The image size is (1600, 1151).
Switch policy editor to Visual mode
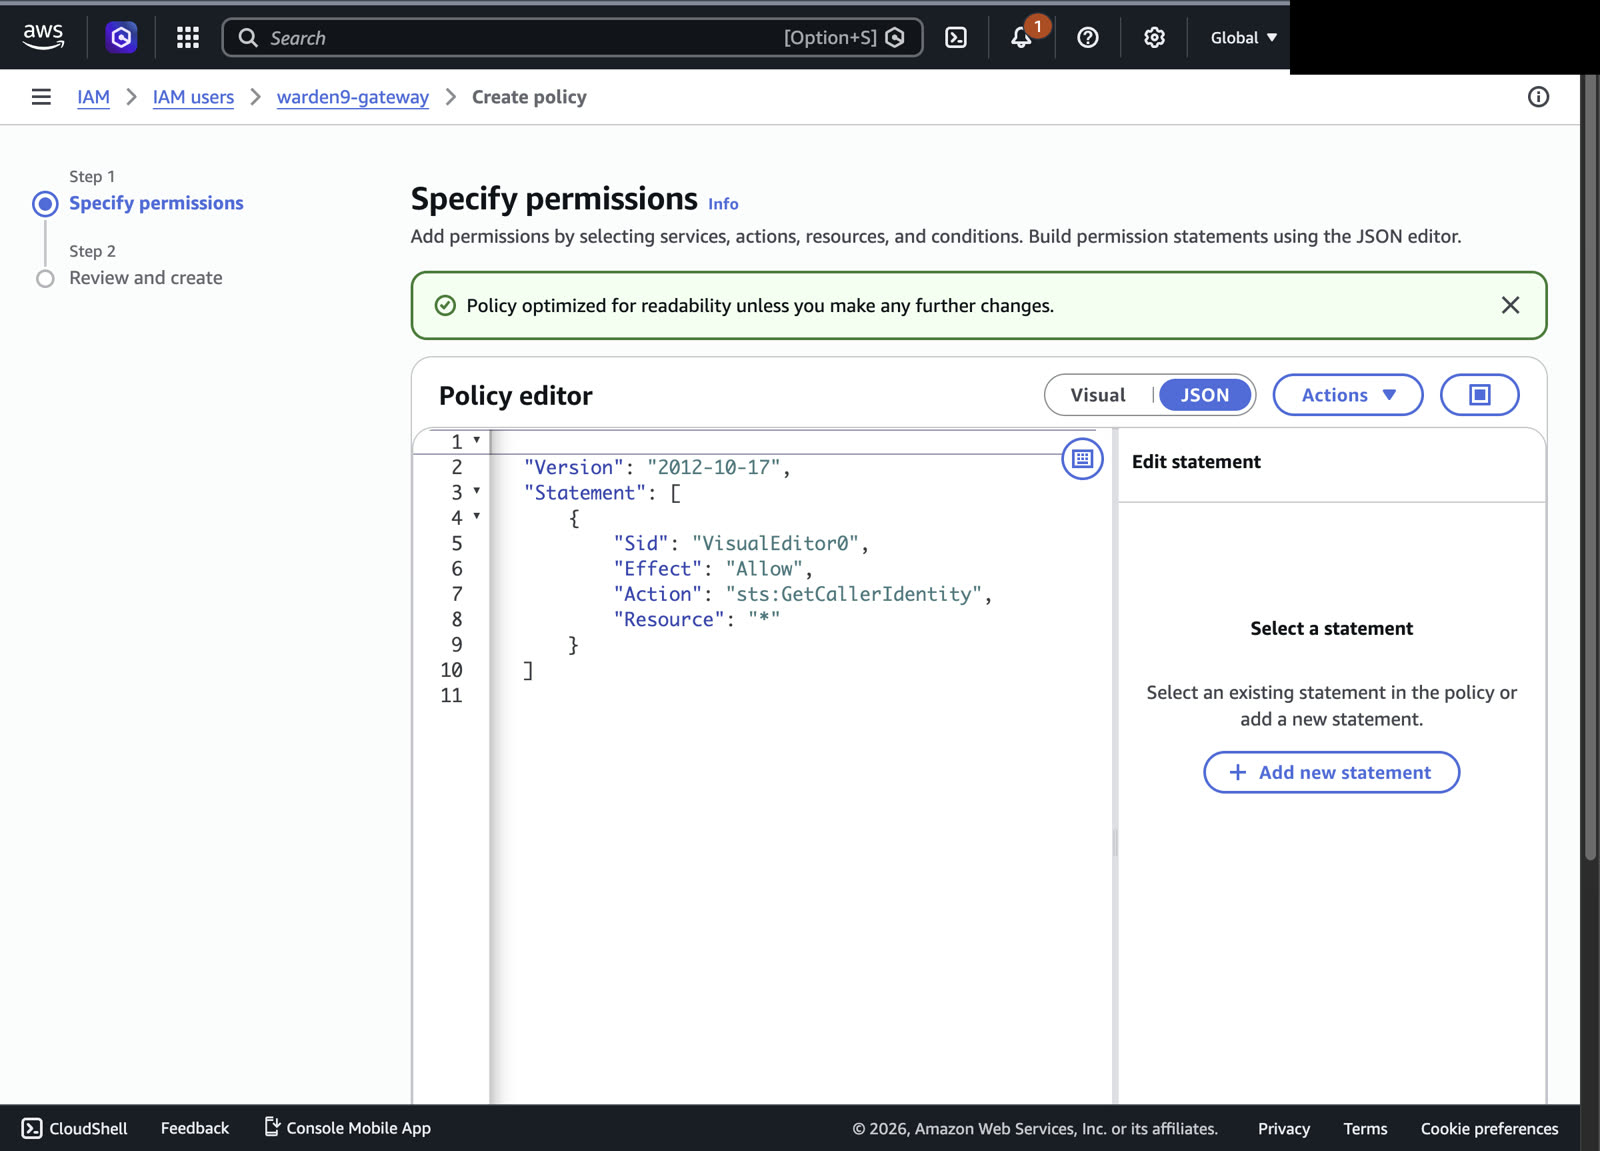pos(1098,395)
